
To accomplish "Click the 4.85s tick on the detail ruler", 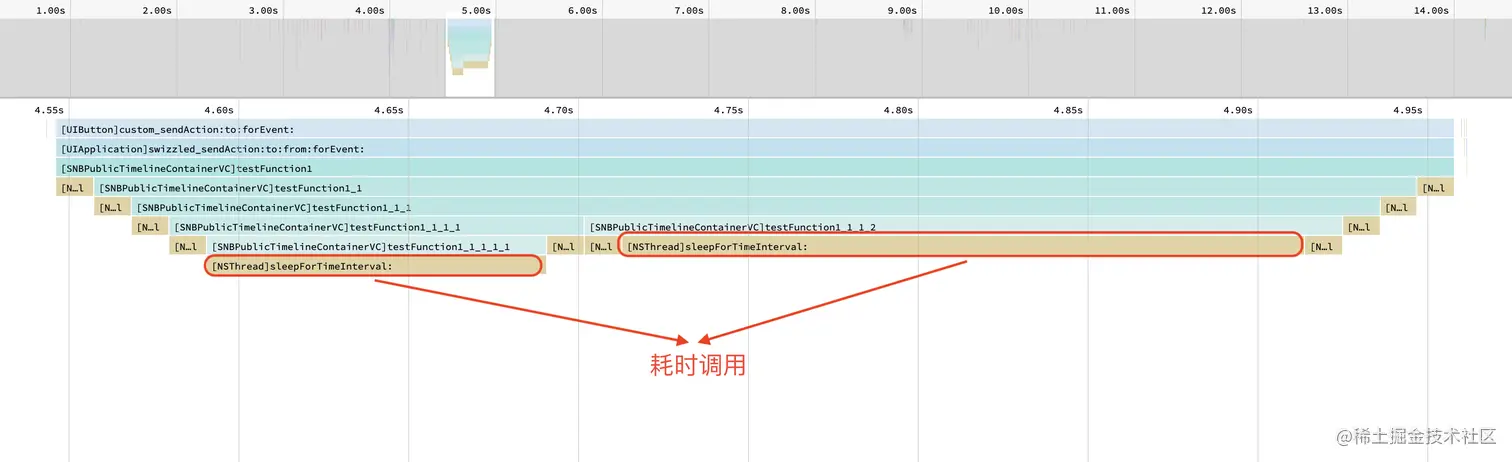I will [x=1068, y=110].
